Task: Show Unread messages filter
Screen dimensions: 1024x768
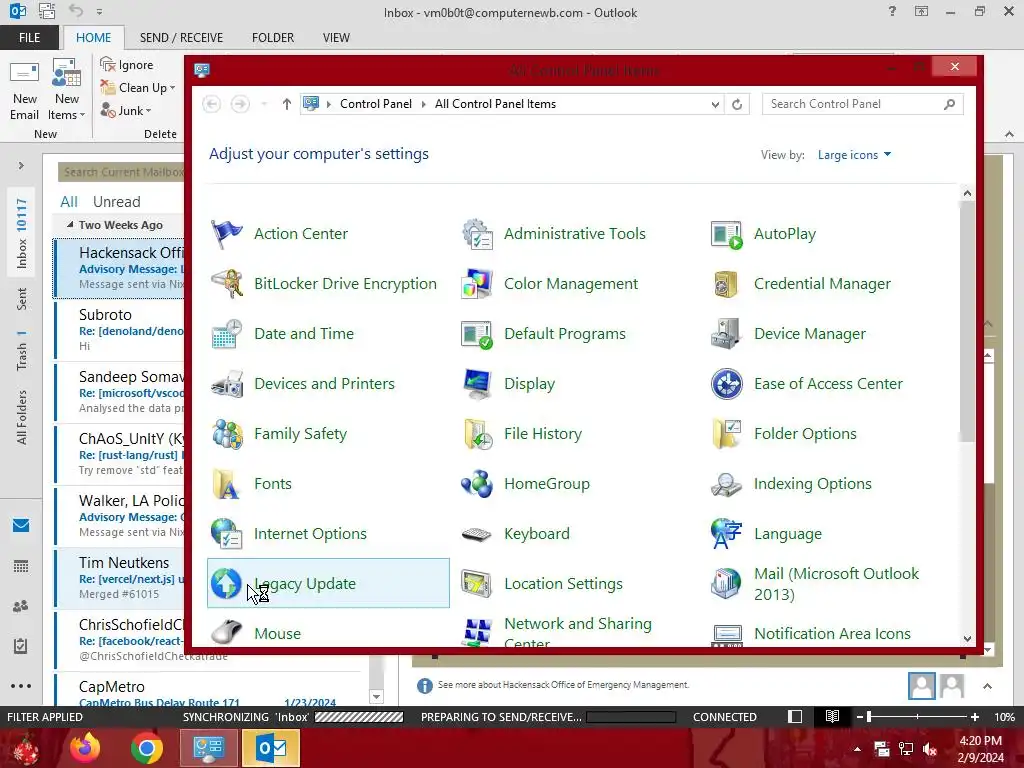Action: click(x=116, y=202)
